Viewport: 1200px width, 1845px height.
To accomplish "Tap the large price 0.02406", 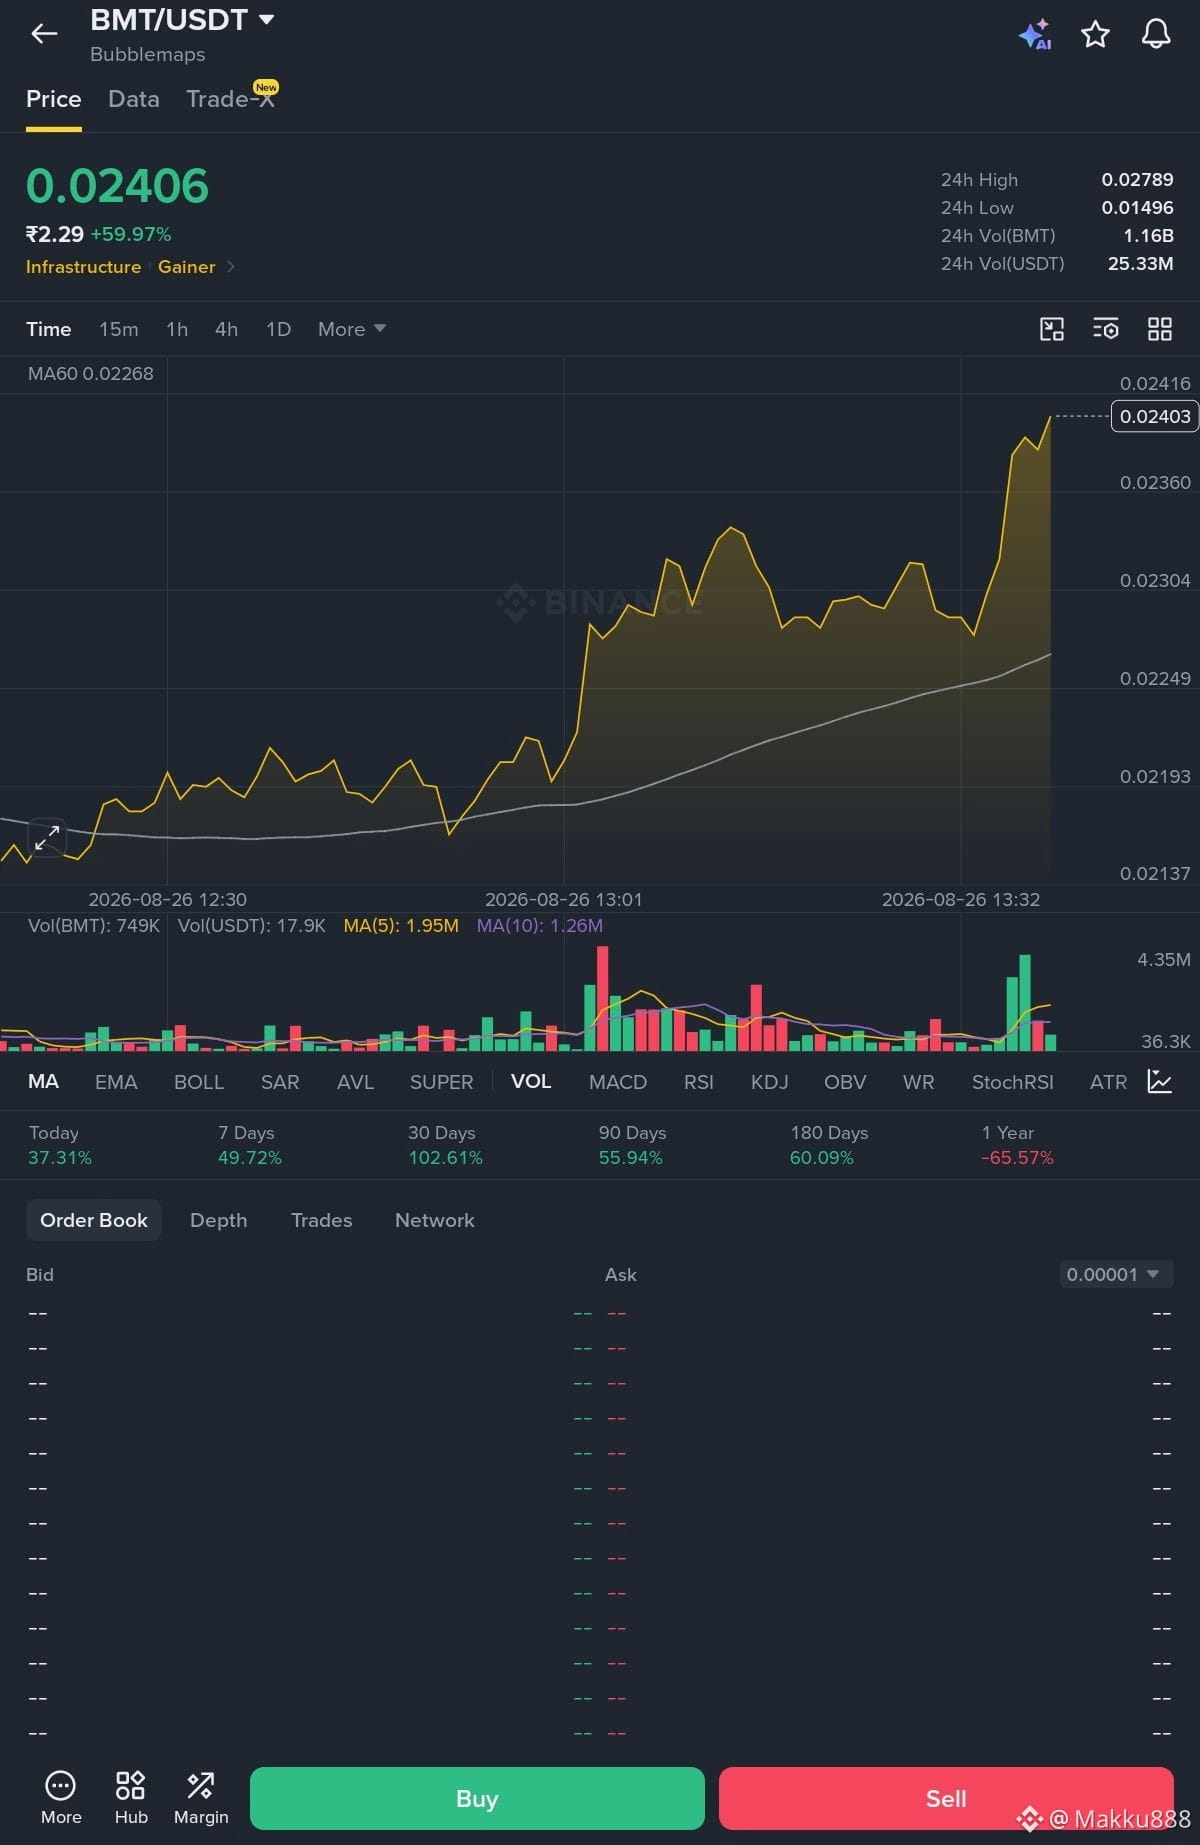I will point(117,186).
